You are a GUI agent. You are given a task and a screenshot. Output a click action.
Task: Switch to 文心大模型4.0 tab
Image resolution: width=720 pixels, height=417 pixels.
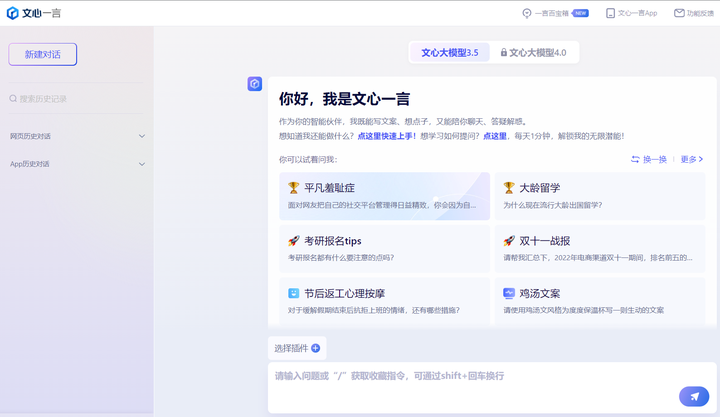533,52
